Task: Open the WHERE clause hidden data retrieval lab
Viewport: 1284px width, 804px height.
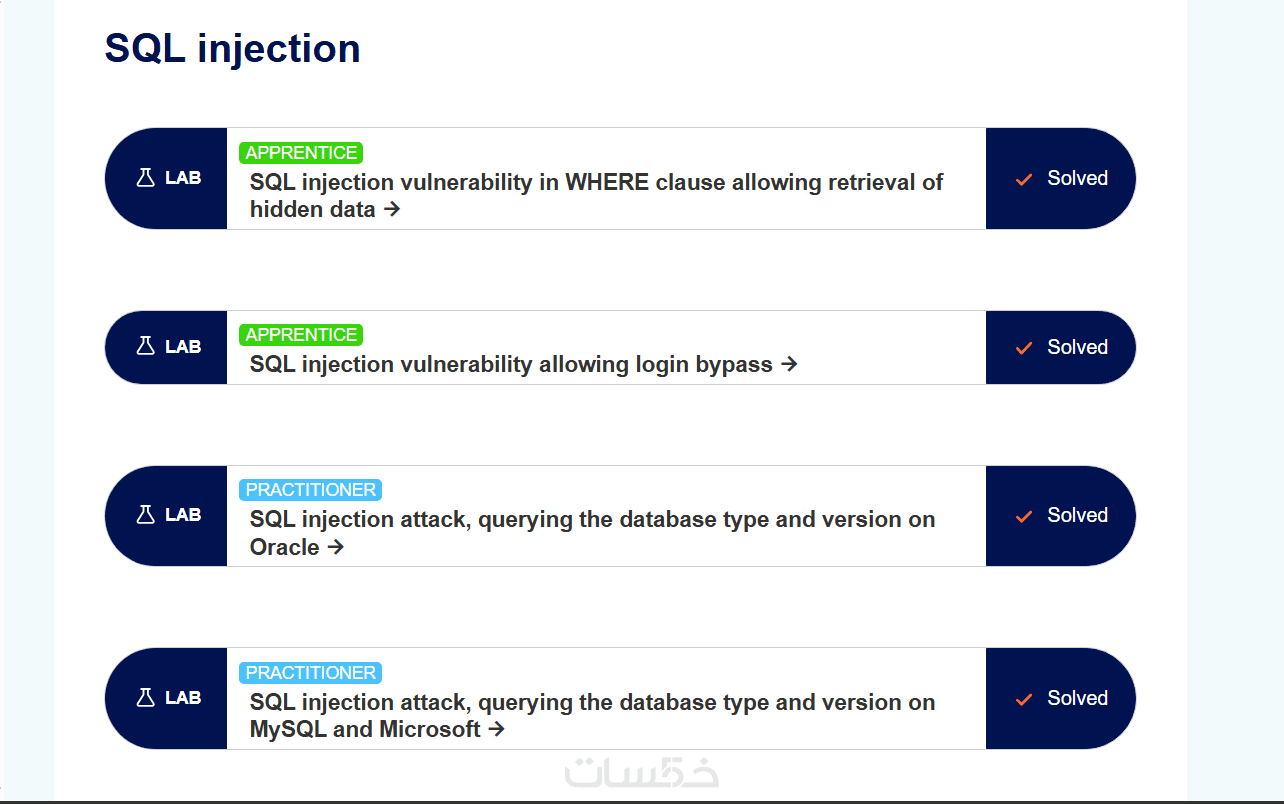Action: (596, 183)
